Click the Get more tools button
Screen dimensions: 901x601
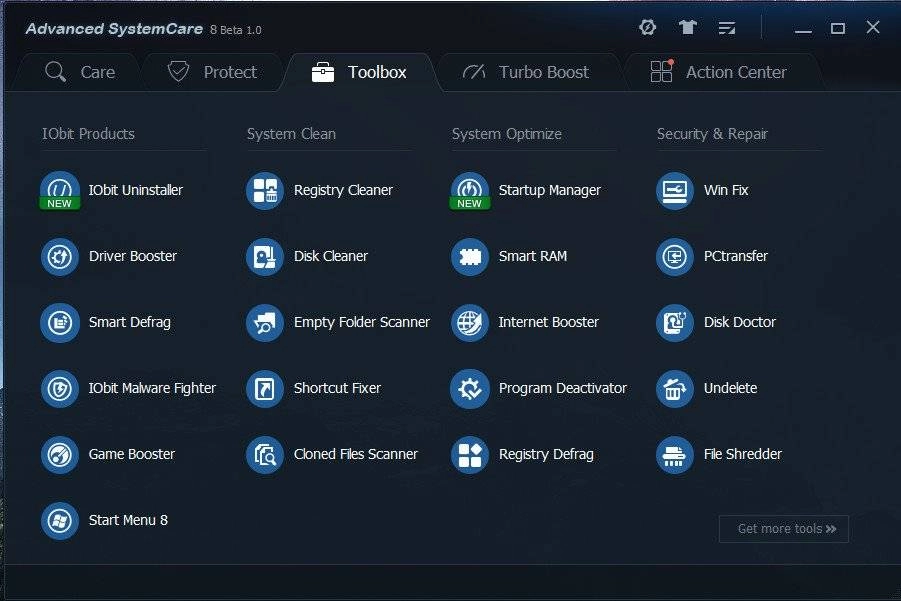tap(784, 529)
